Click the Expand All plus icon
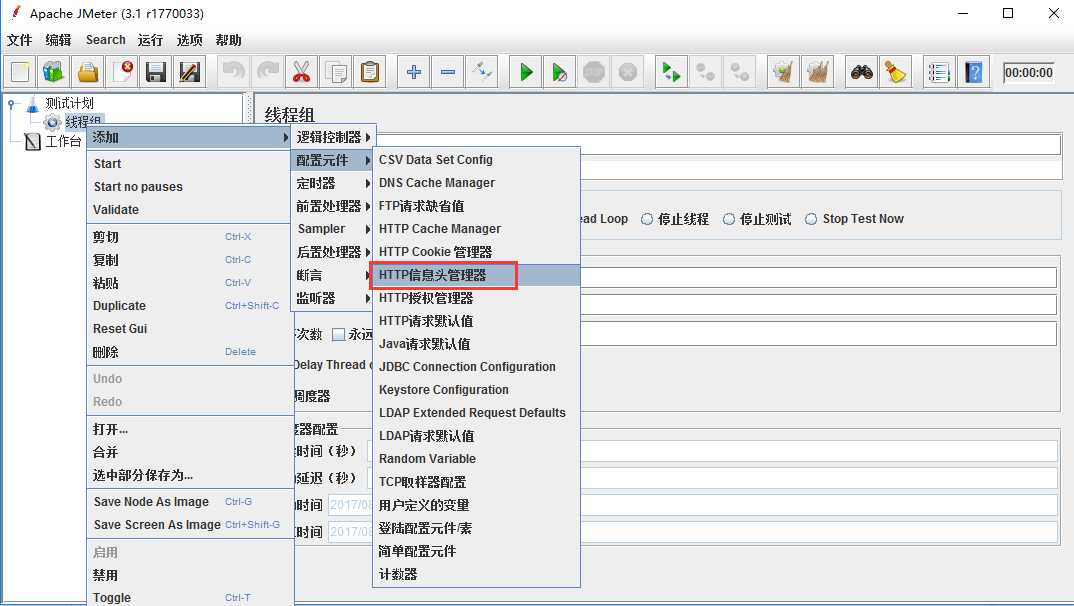 [x=414, y=72]
